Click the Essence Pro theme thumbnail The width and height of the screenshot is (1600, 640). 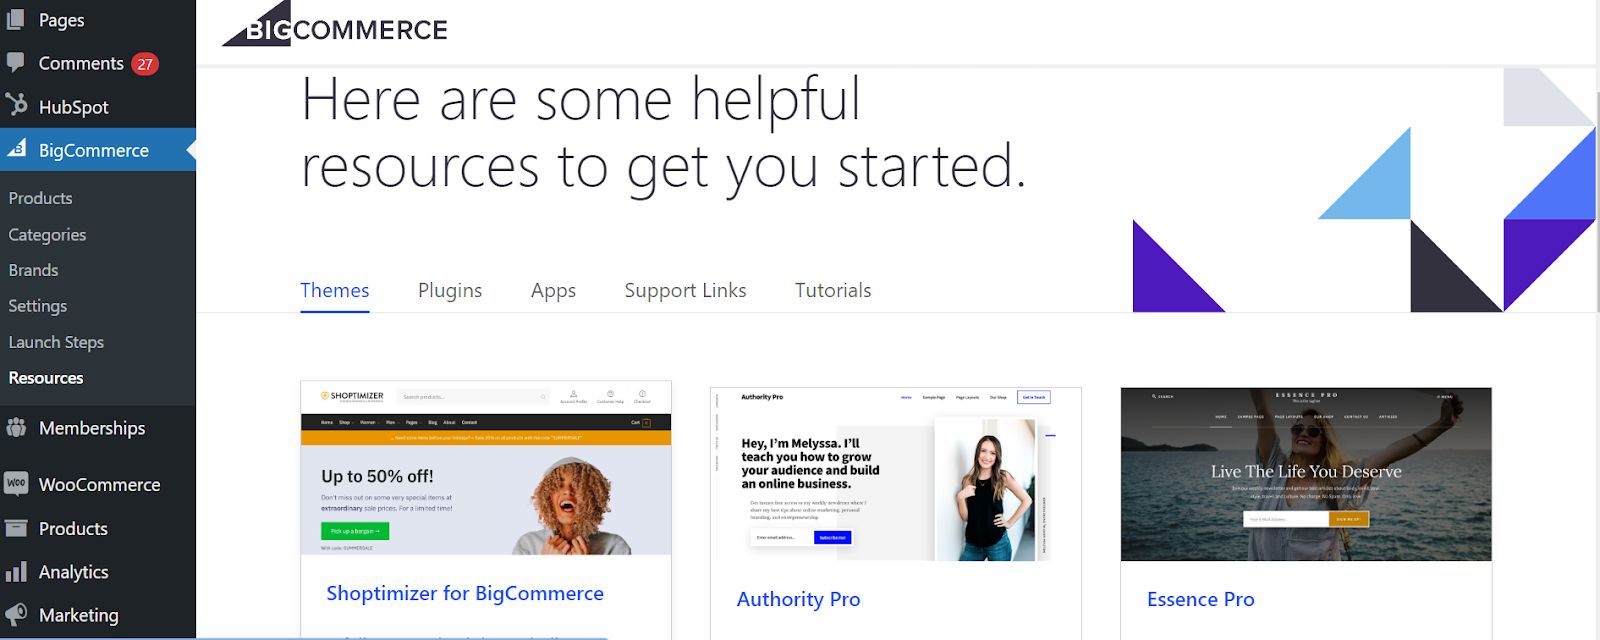[x=1306, y=474]
